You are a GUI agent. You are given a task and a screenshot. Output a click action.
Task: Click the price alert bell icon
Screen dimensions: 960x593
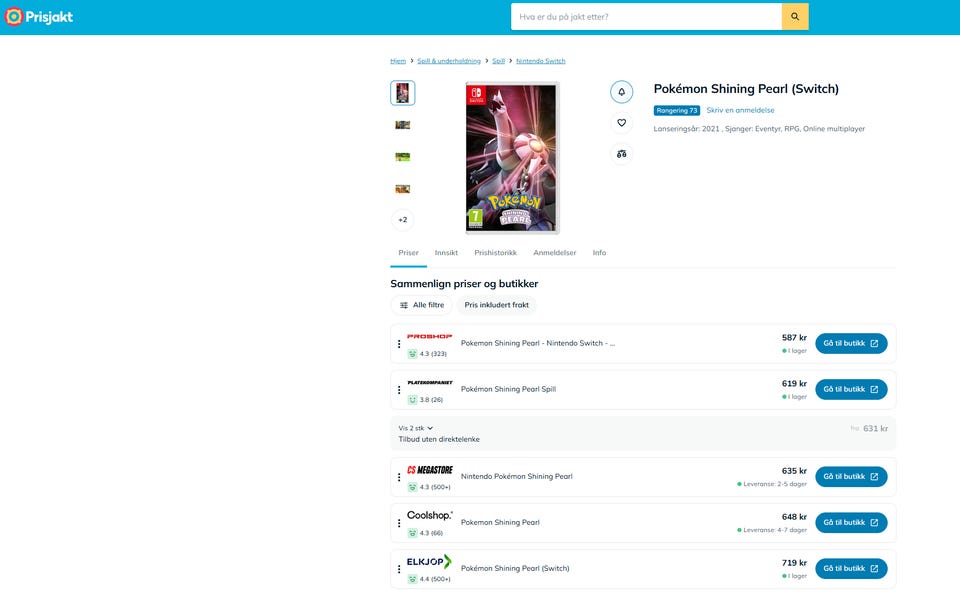(621, 92)
